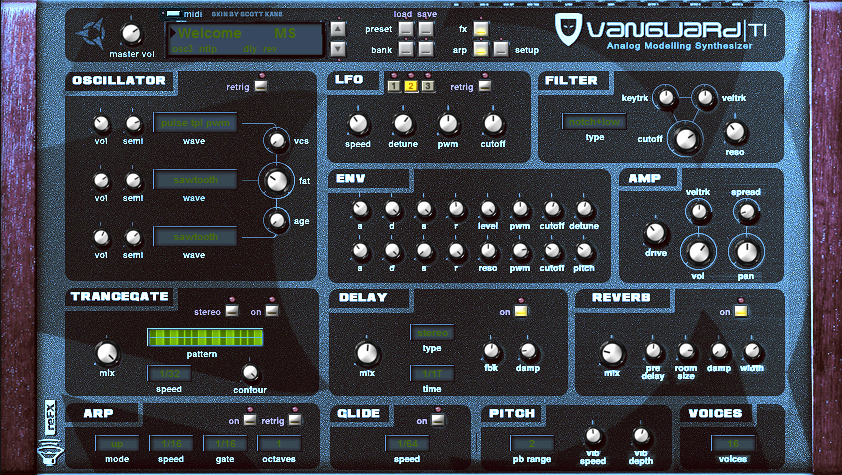Viewport: 842px width, 475px height.
Task: Click the filter cutoff knob
Action: pyautogui.click(x=686, y=140)
